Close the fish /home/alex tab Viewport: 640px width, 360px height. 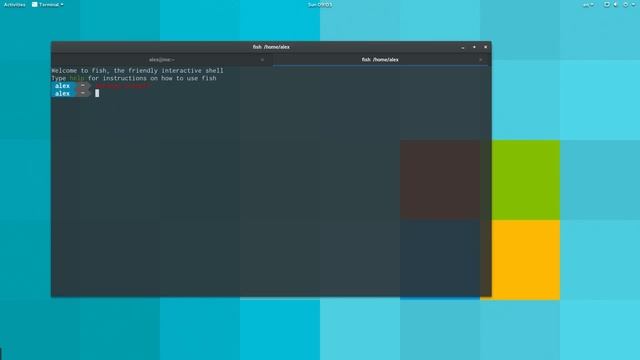pyautogui.click(x=480, y=60)
